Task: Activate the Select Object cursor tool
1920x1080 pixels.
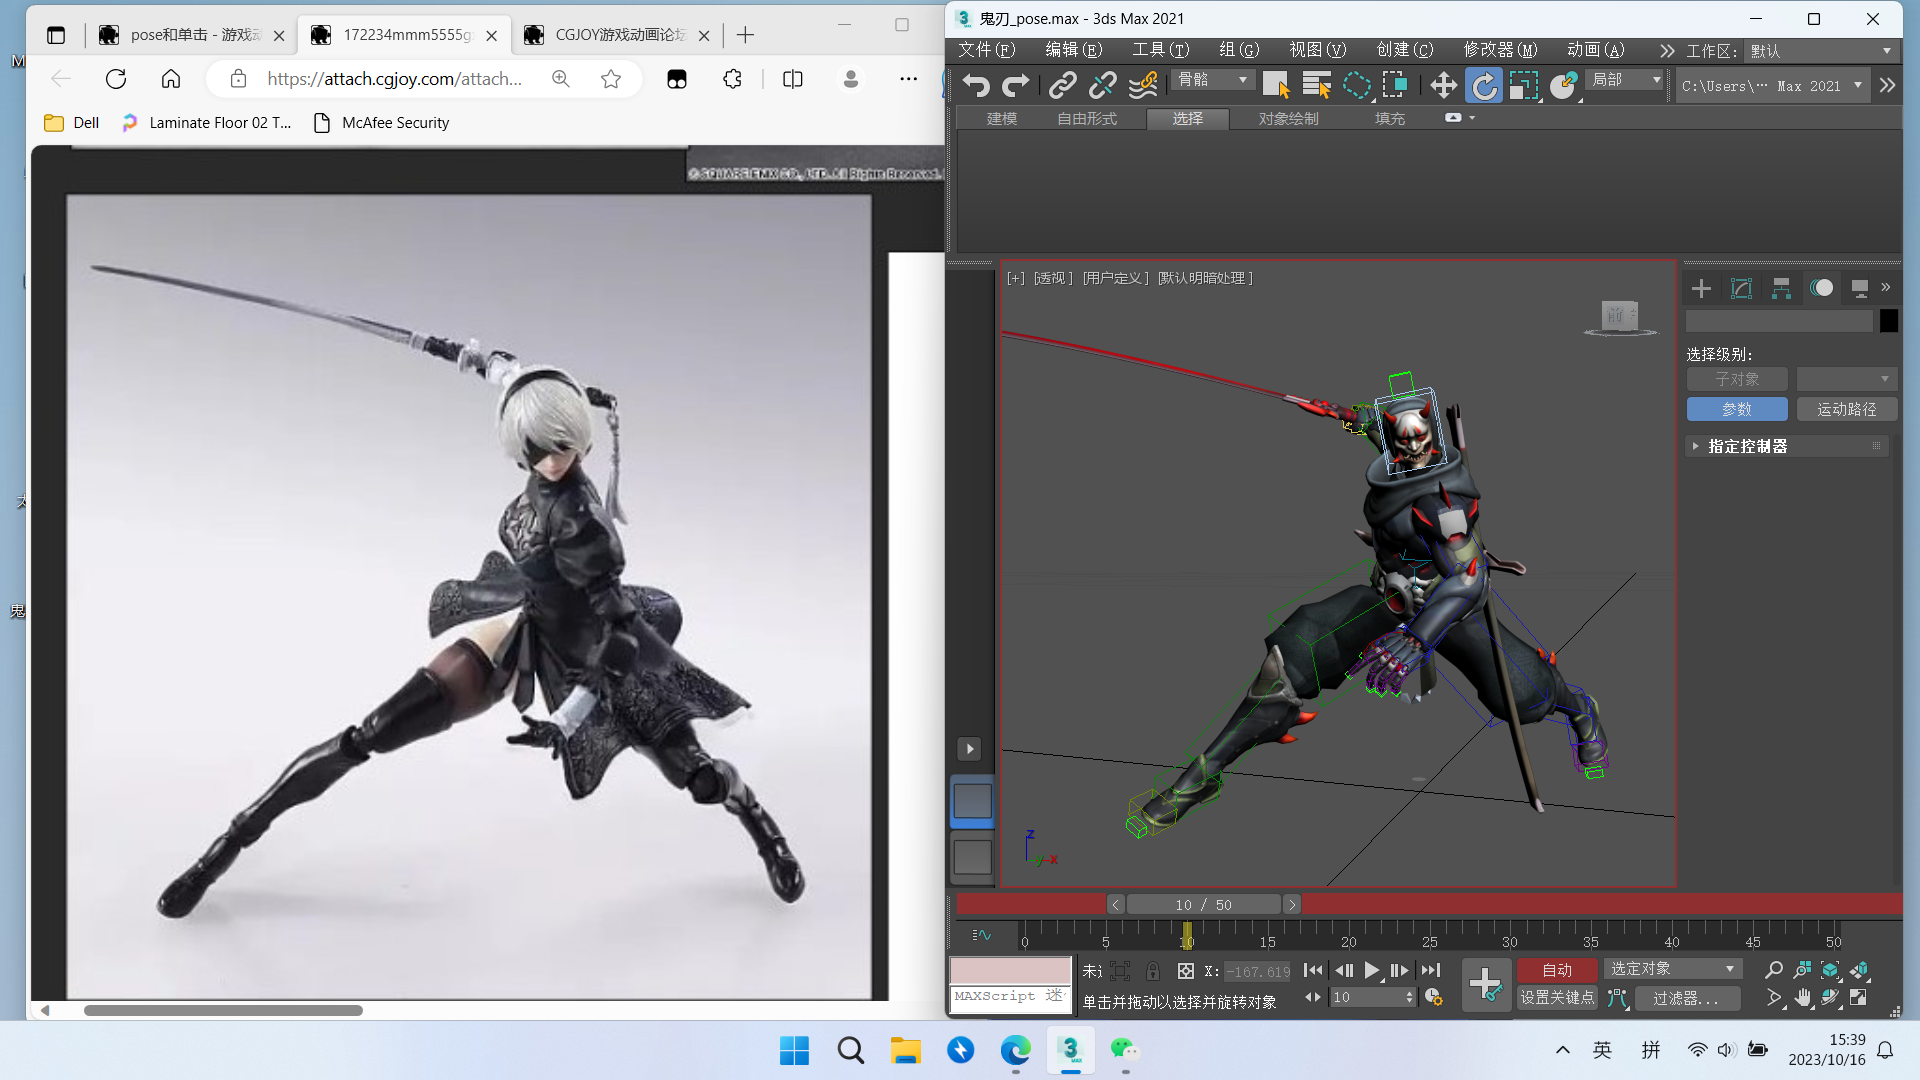Action: point(1275,85)
